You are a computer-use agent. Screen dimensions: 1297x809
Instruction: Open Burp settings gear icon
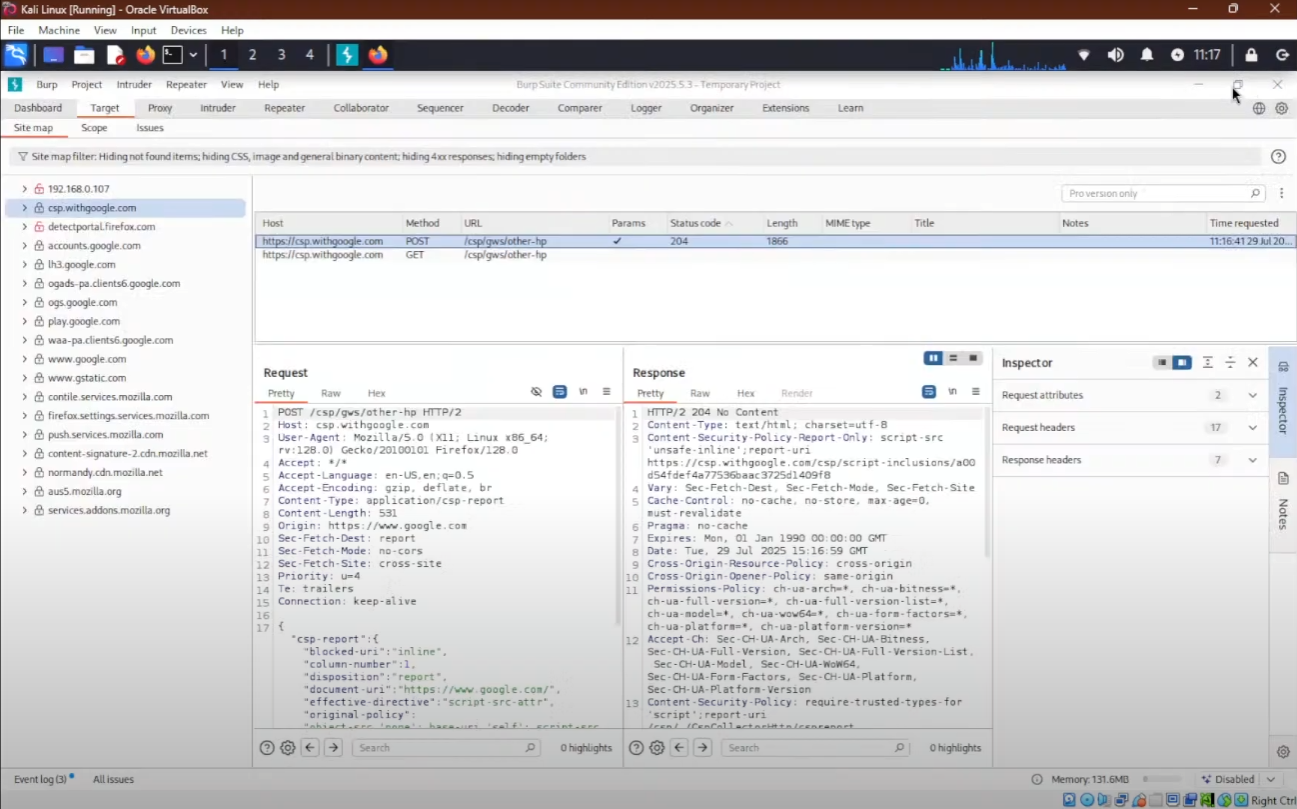coord(1281,108)
